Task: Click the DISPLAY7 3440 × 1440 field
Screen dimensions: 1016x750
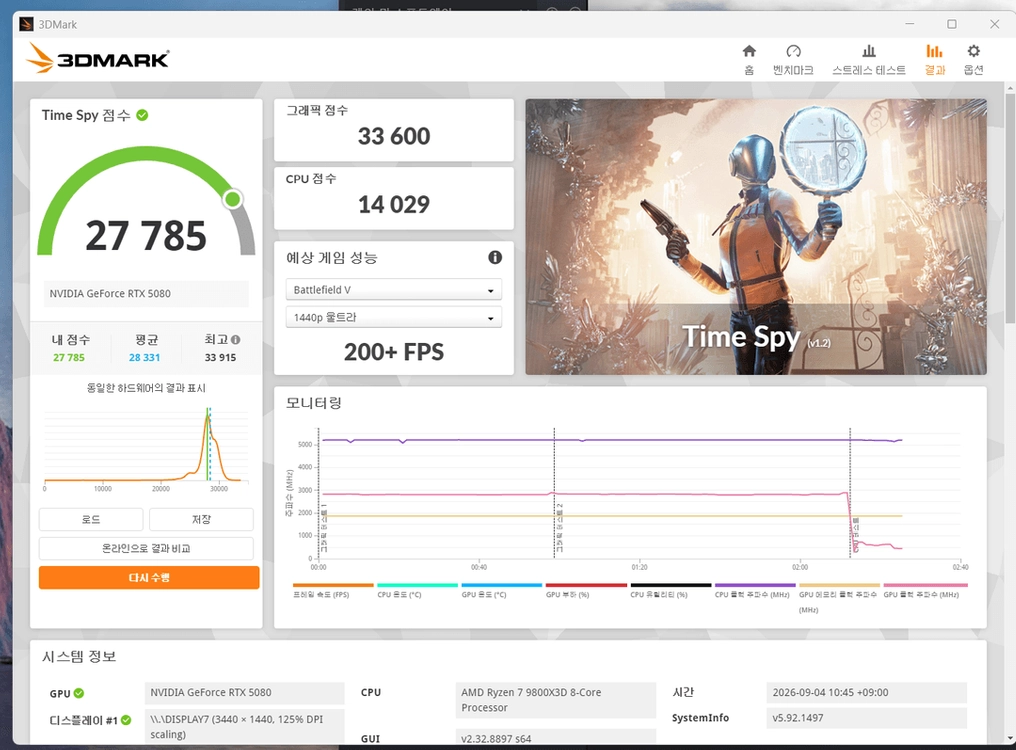Action: (244, 727)
